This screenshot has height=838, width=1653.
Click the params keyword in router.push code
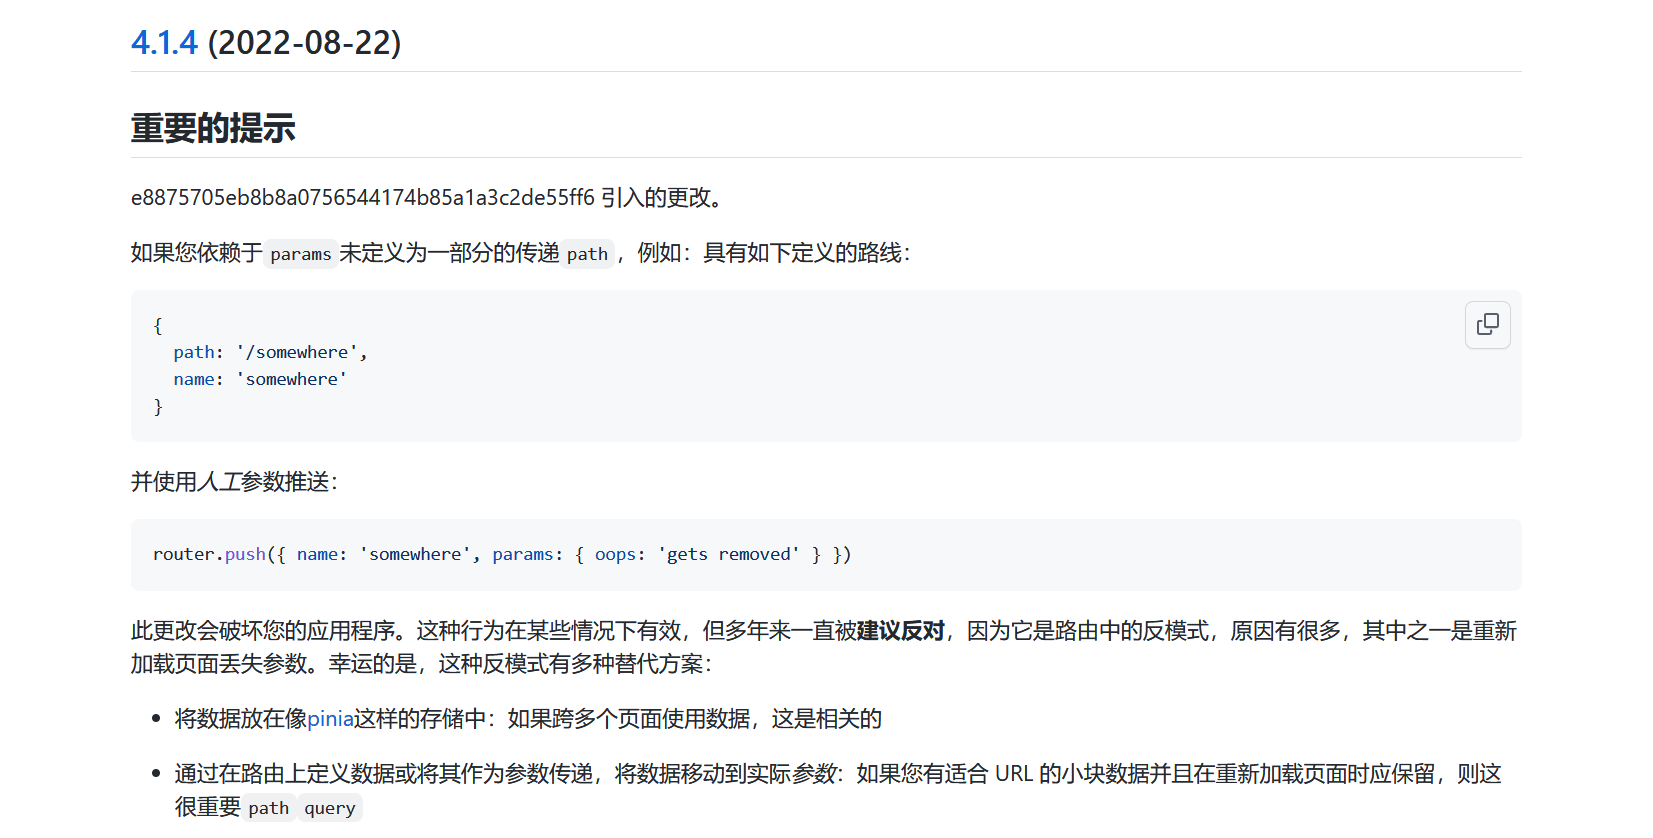coord(523,554)
